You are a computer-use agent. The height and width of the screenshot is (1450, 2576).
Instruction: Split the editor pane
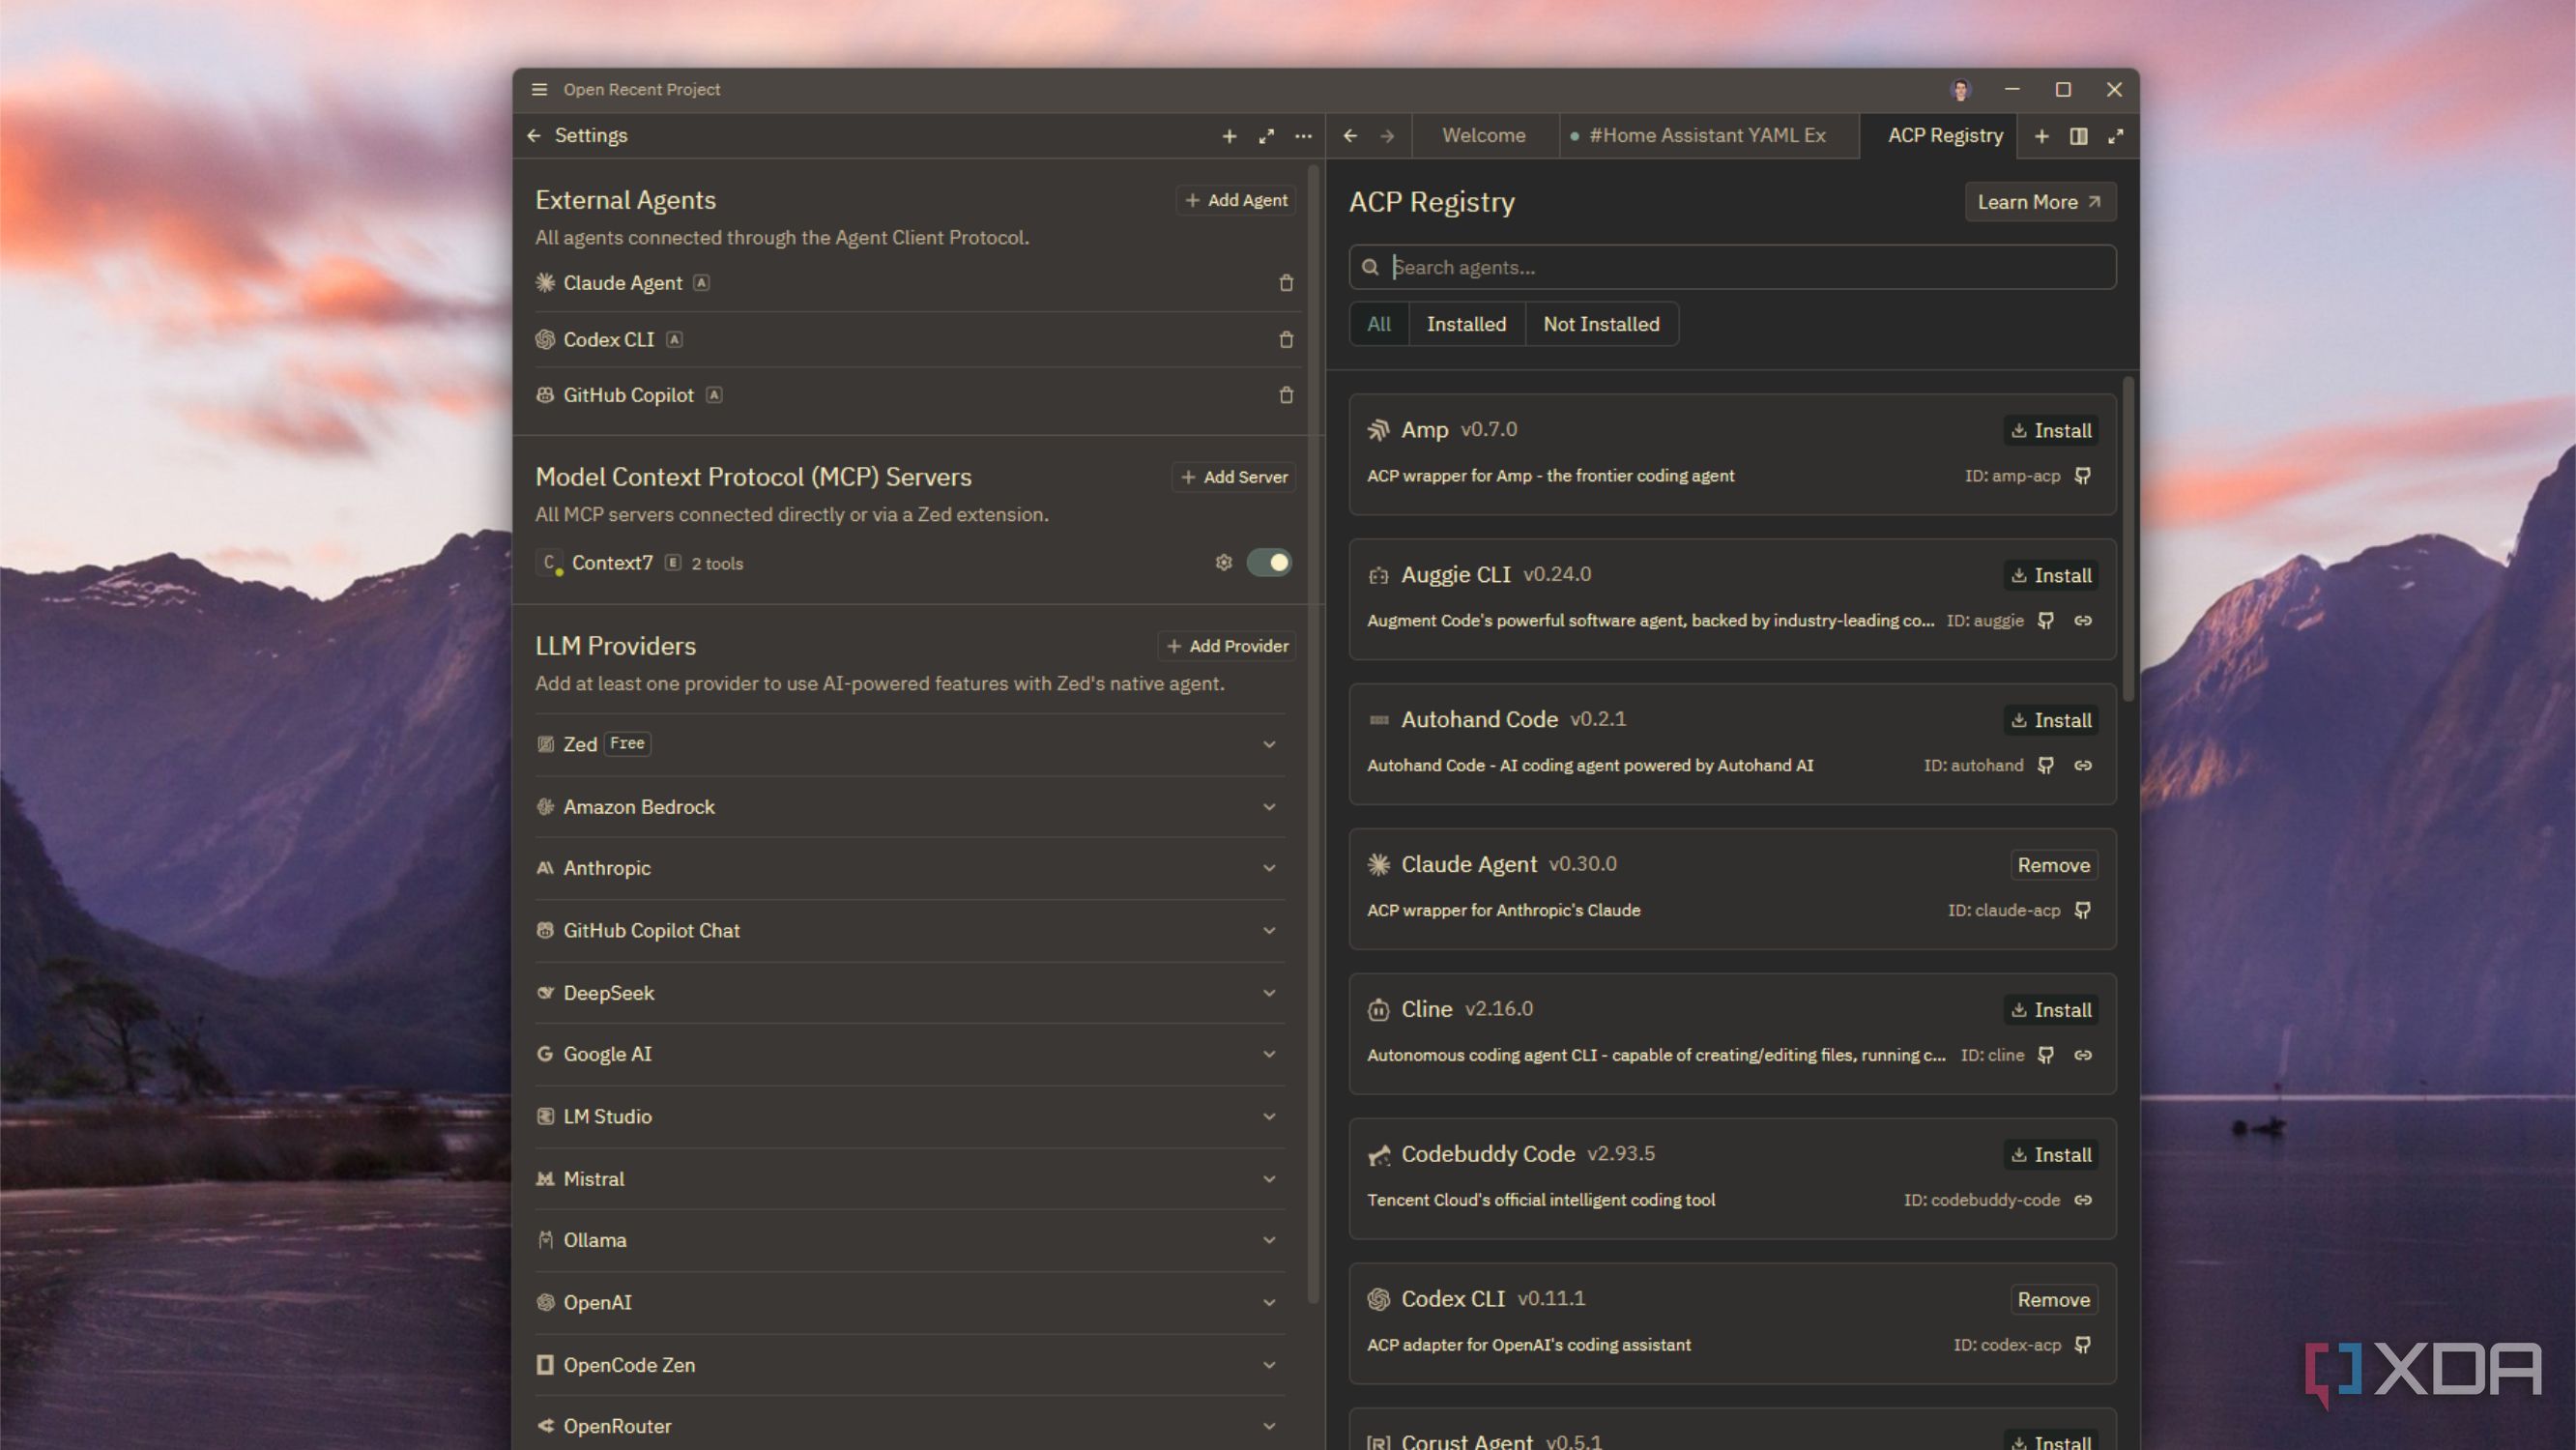tap(2078, 136)
